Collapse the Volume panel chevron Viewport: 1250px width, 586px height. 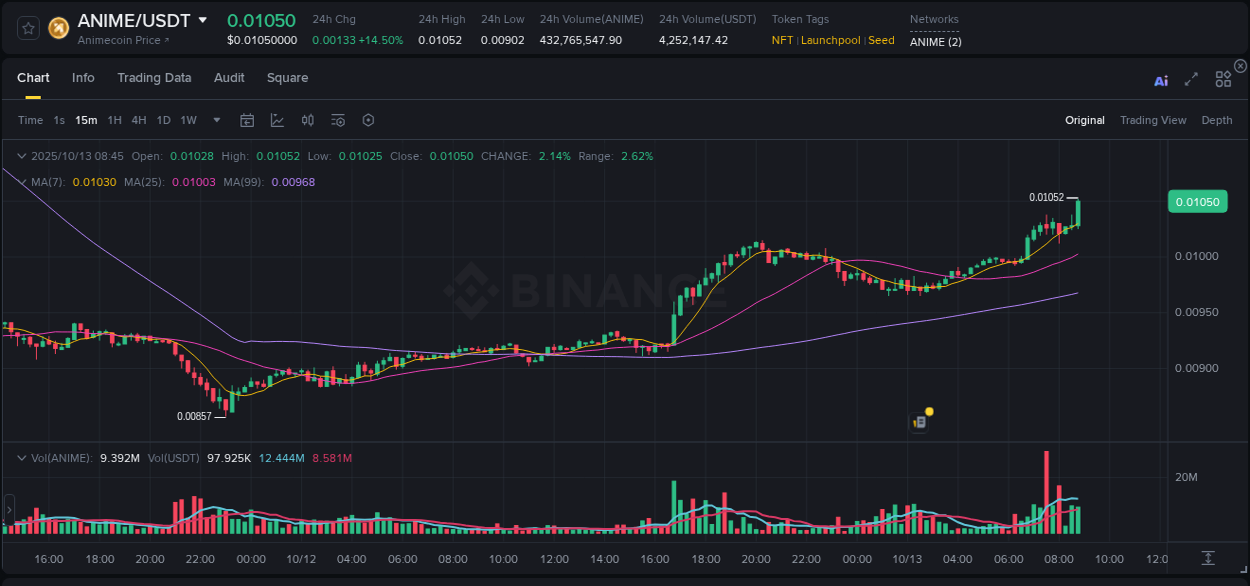coord(22,456)
